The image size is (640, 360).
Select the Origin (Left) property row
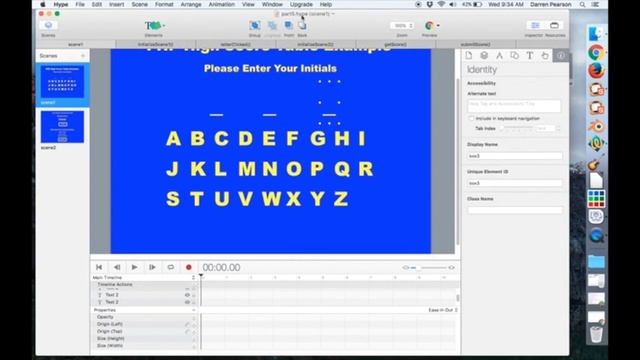click(144, 324)
